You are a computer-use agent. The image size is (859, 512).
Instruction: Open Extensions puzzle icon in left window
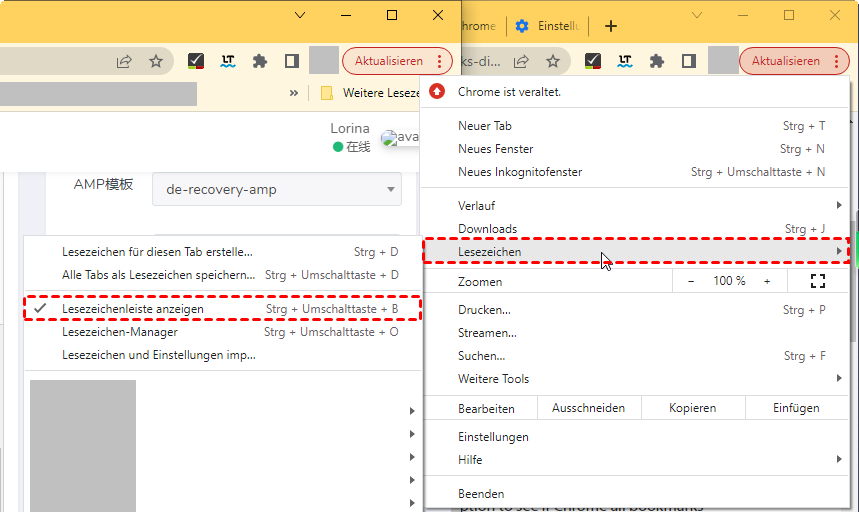coord(260,61)
